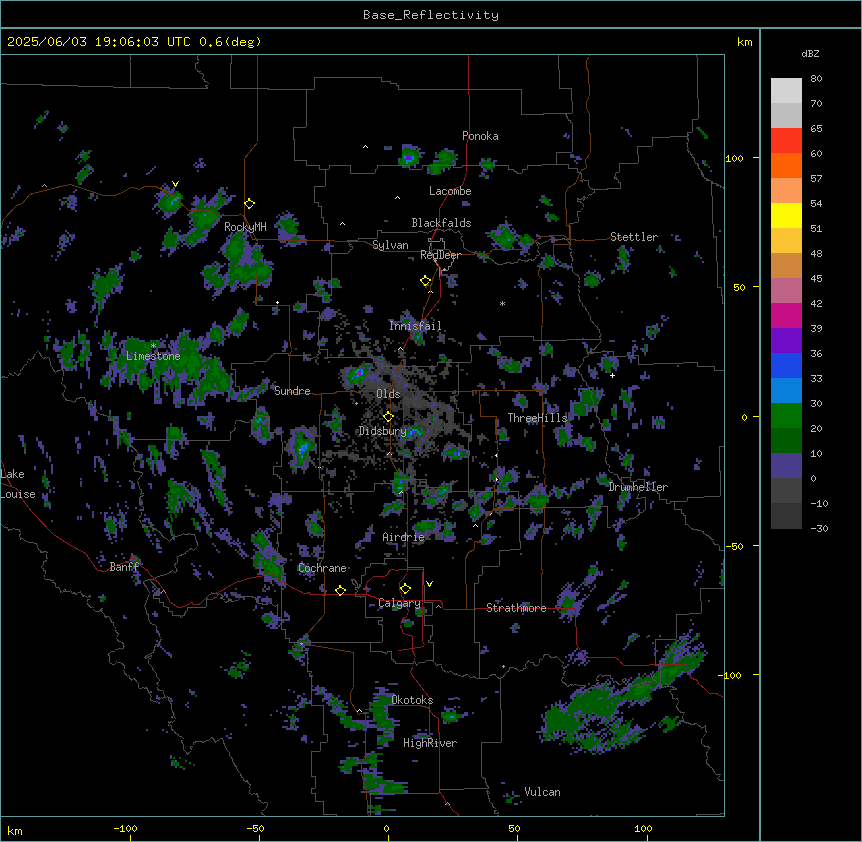This screenshot has height=842, width=862.
Task: Select the white asterisk marker above Limestone
Action: pos(153,346)
